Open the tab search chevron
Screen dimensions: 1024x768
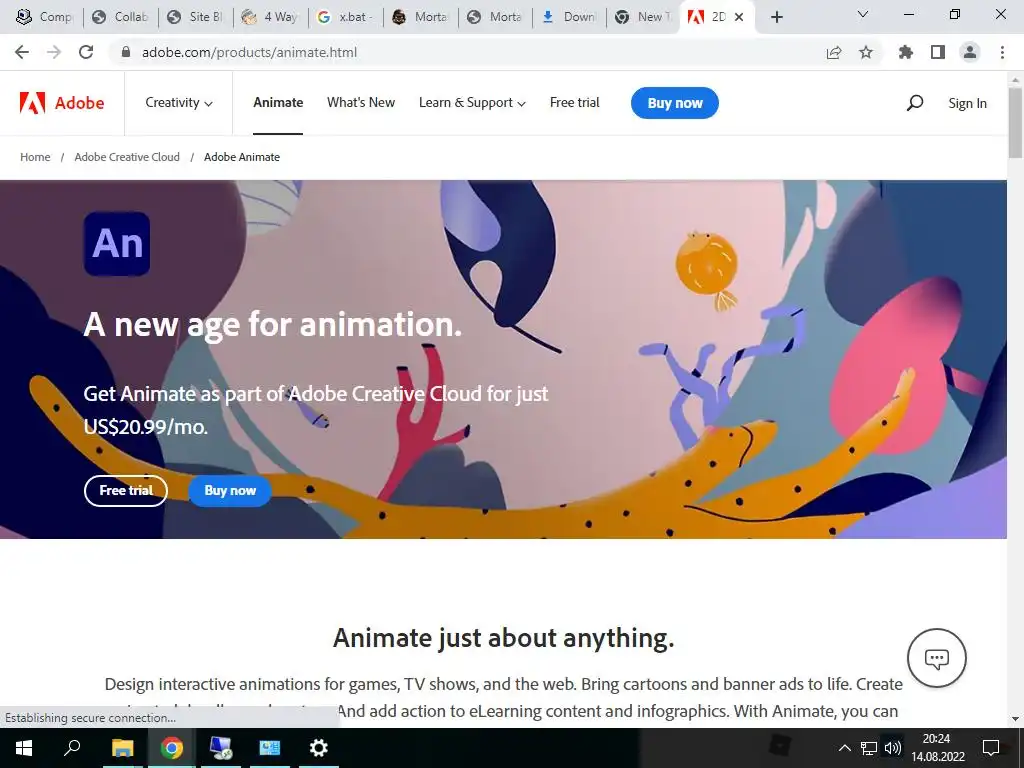863,14
